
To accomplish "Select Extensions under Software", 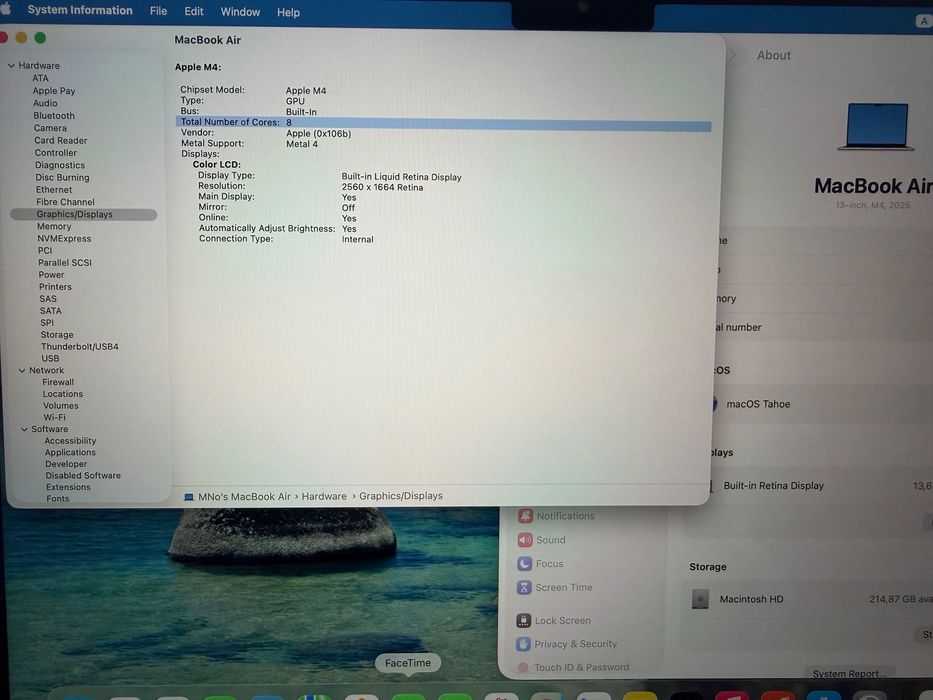I will [68, 487].
